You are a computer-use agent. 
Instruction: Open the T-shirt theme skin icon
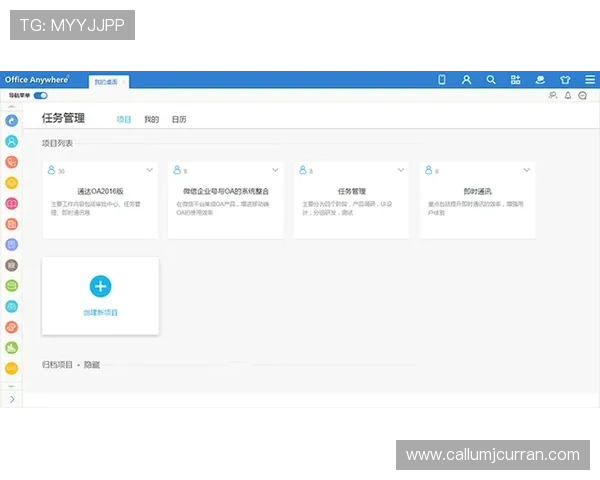[x=565, y=80]
